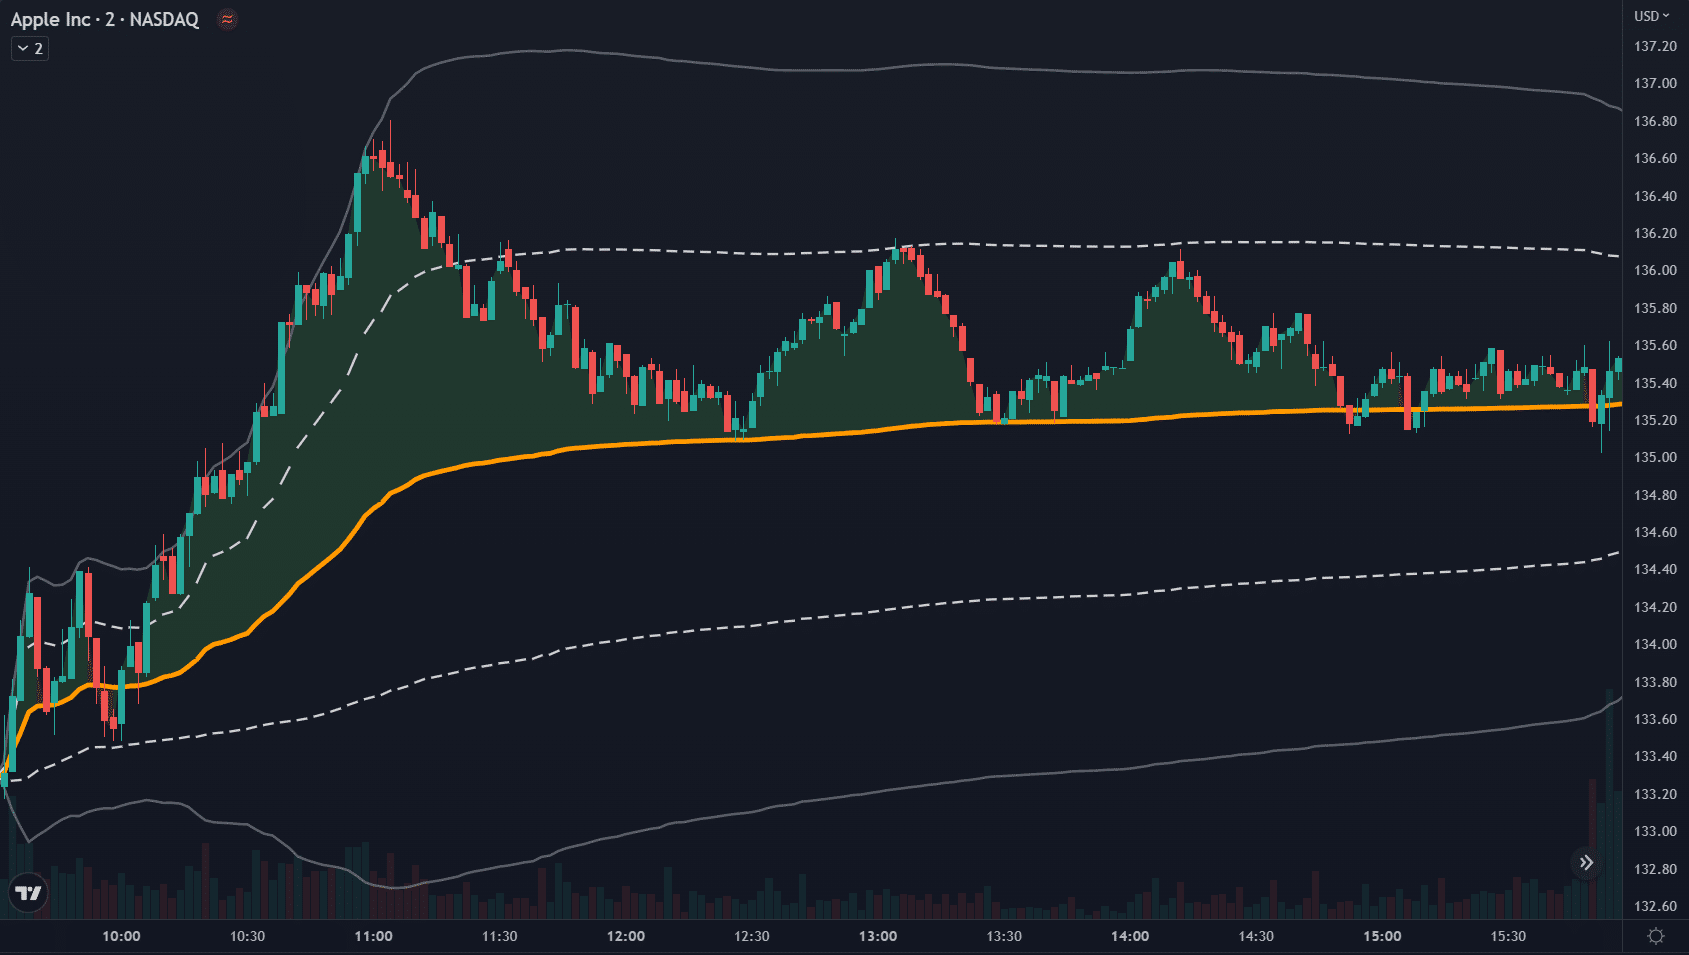The image size is (1689, 955).
Task: Click the 10:30 time axis label
Action: 247,936
